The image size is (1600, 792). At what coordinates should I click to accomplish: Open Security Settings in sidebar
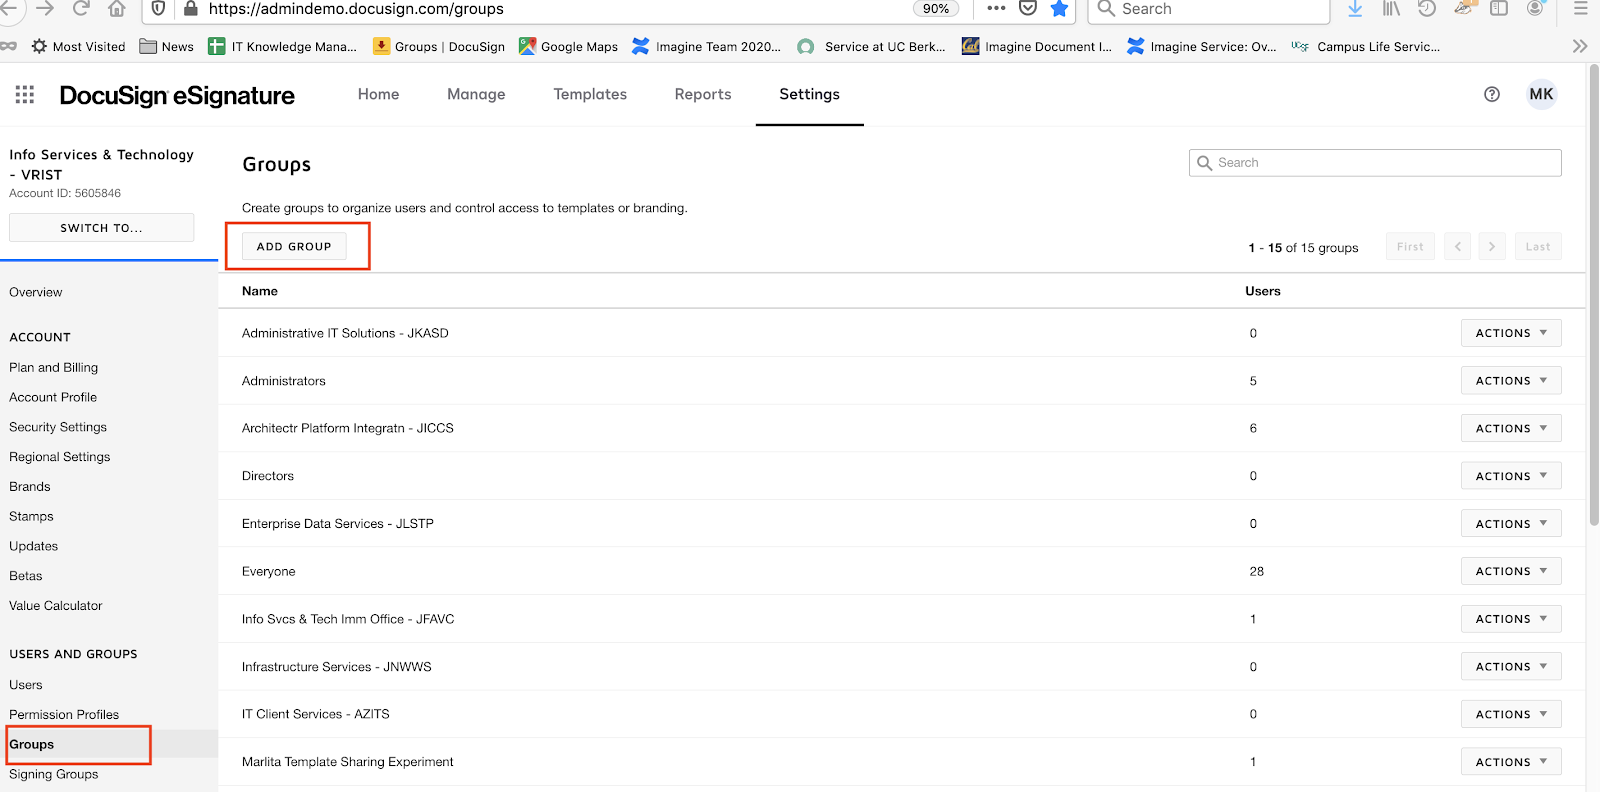point(58,427)
